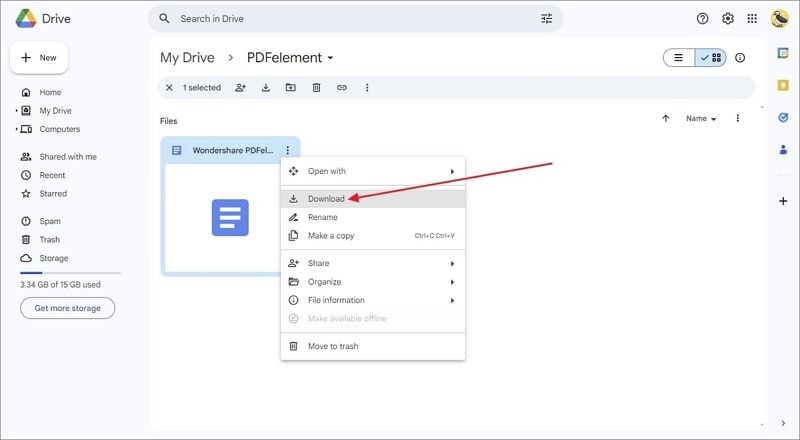Click the storage usage bar
800x440 pixels.
[70, 273]
